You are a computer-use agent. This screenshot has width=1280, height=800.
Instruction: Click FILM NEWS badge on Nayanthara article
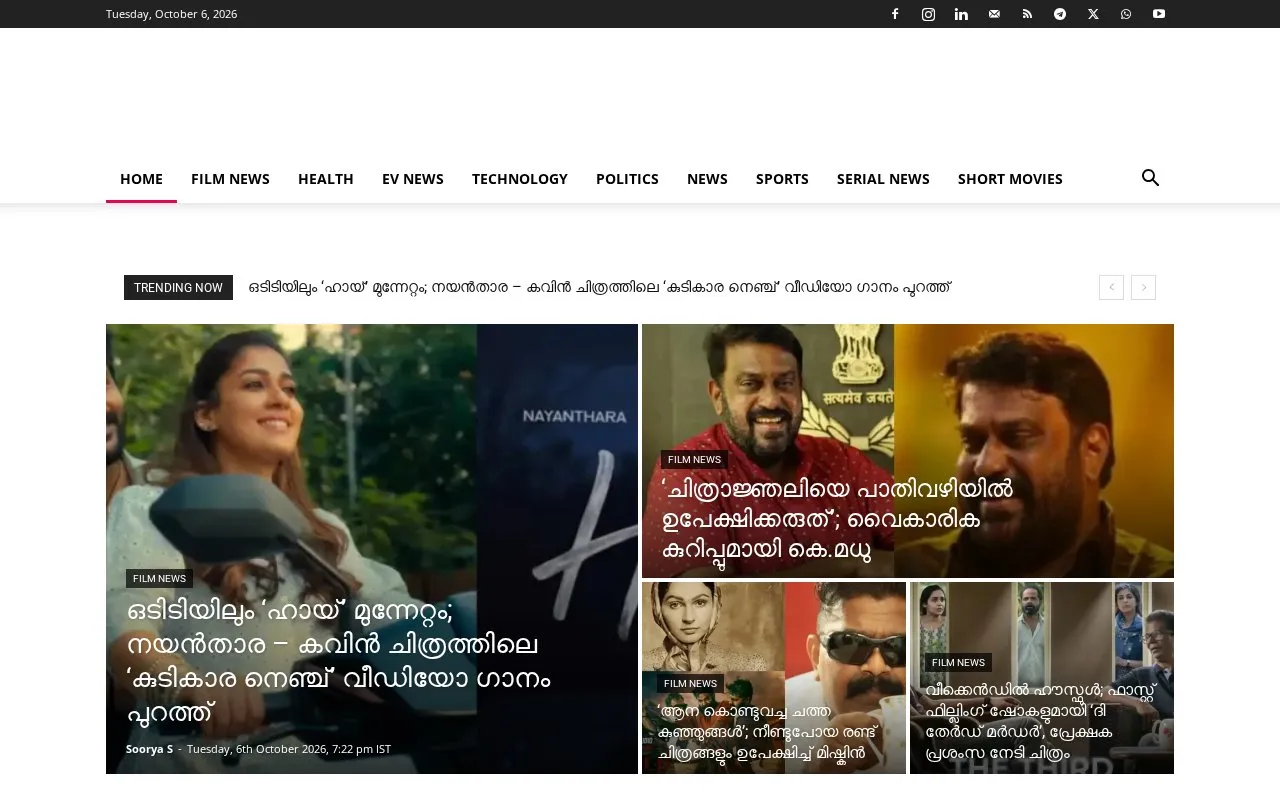coord(159,578)
